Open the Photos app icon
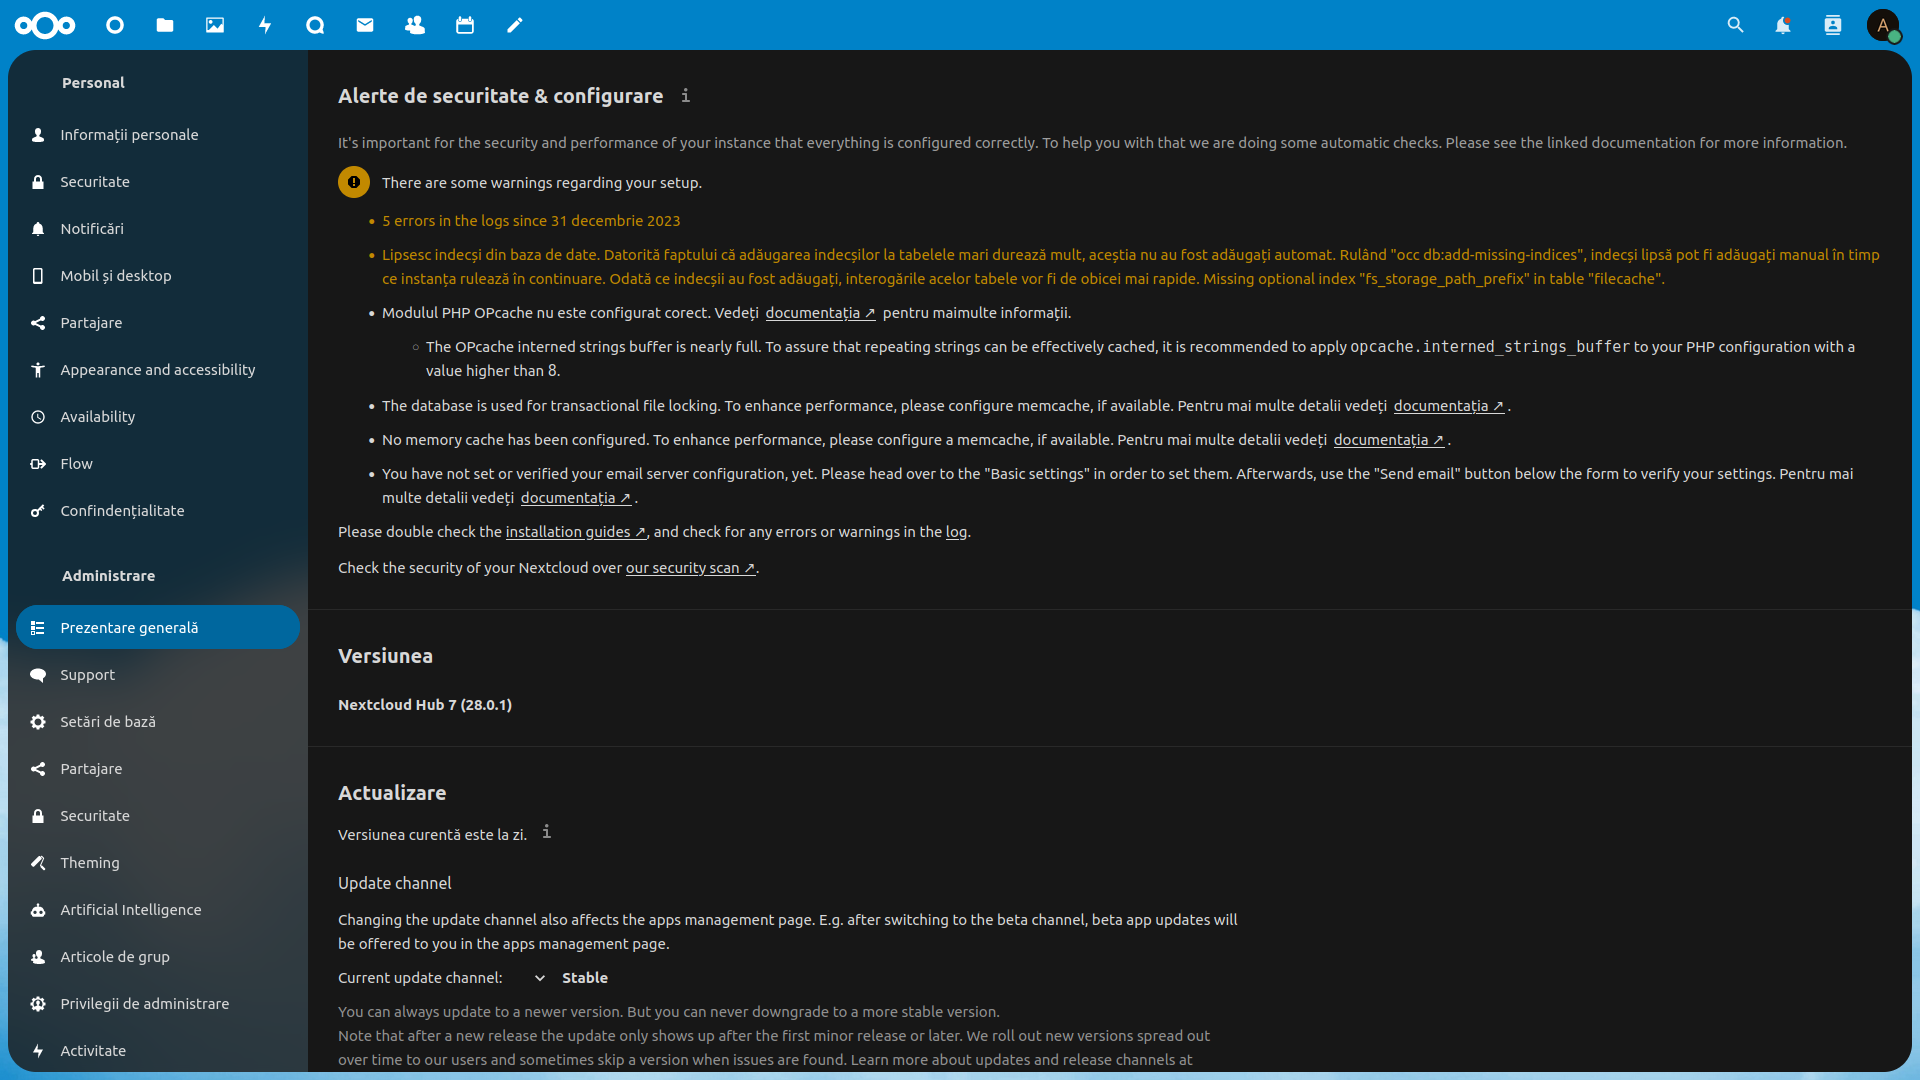1920x1080 pixels. click(215, 25)
